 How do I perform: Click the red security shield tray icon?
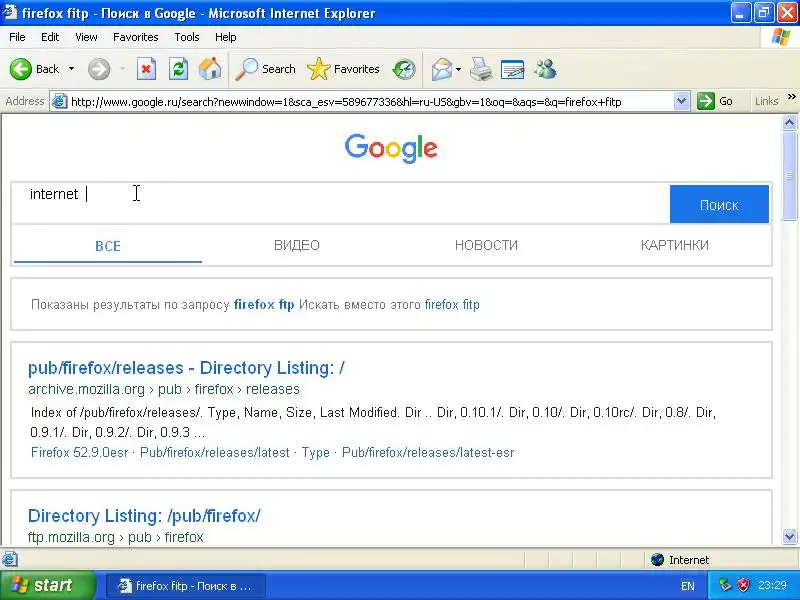pos(744,585)
